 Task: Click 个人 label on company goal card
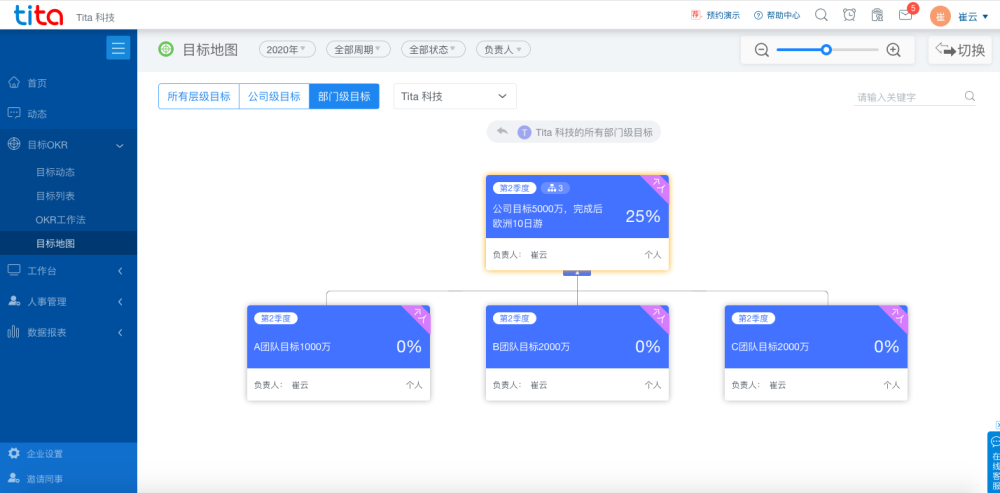(653, 254)
